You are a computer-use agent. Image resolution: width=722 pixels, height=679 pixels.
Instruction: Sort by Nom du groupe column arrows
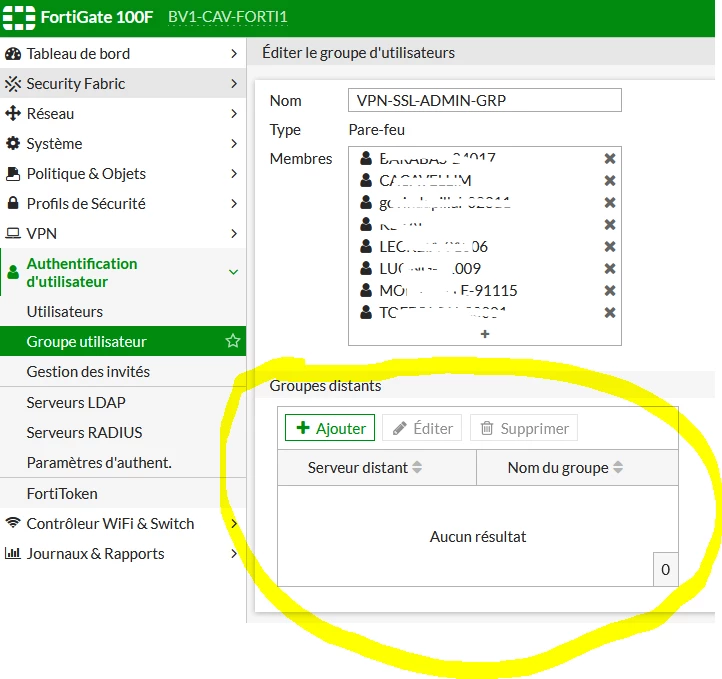618,467
